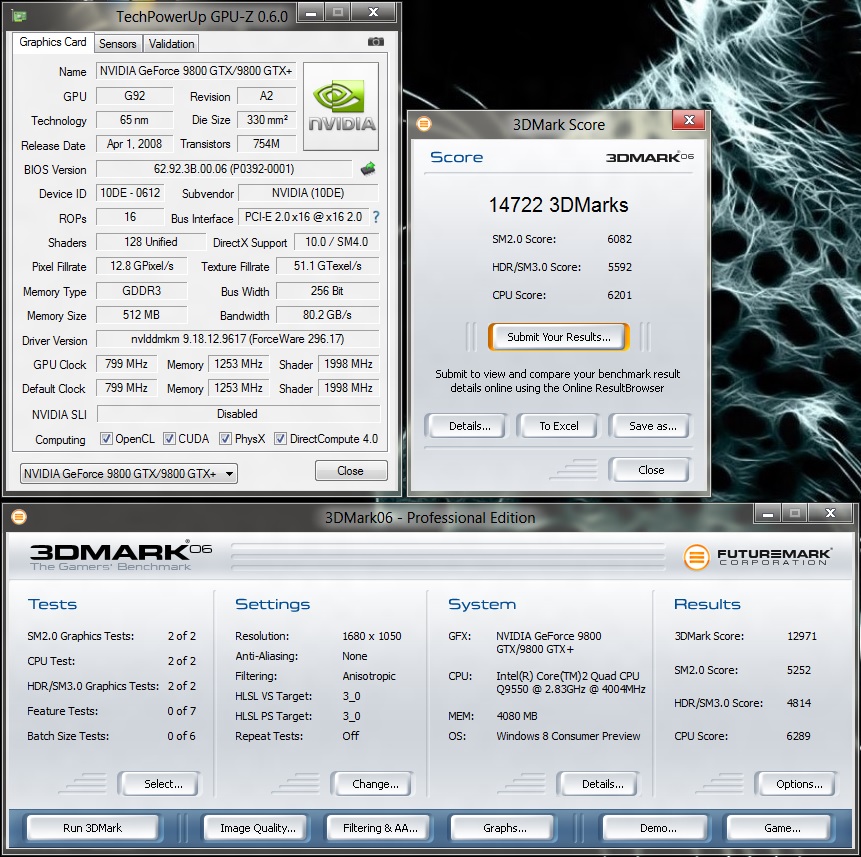Switch to the Validation tab

pyautogui.click(x=171, y=44)
